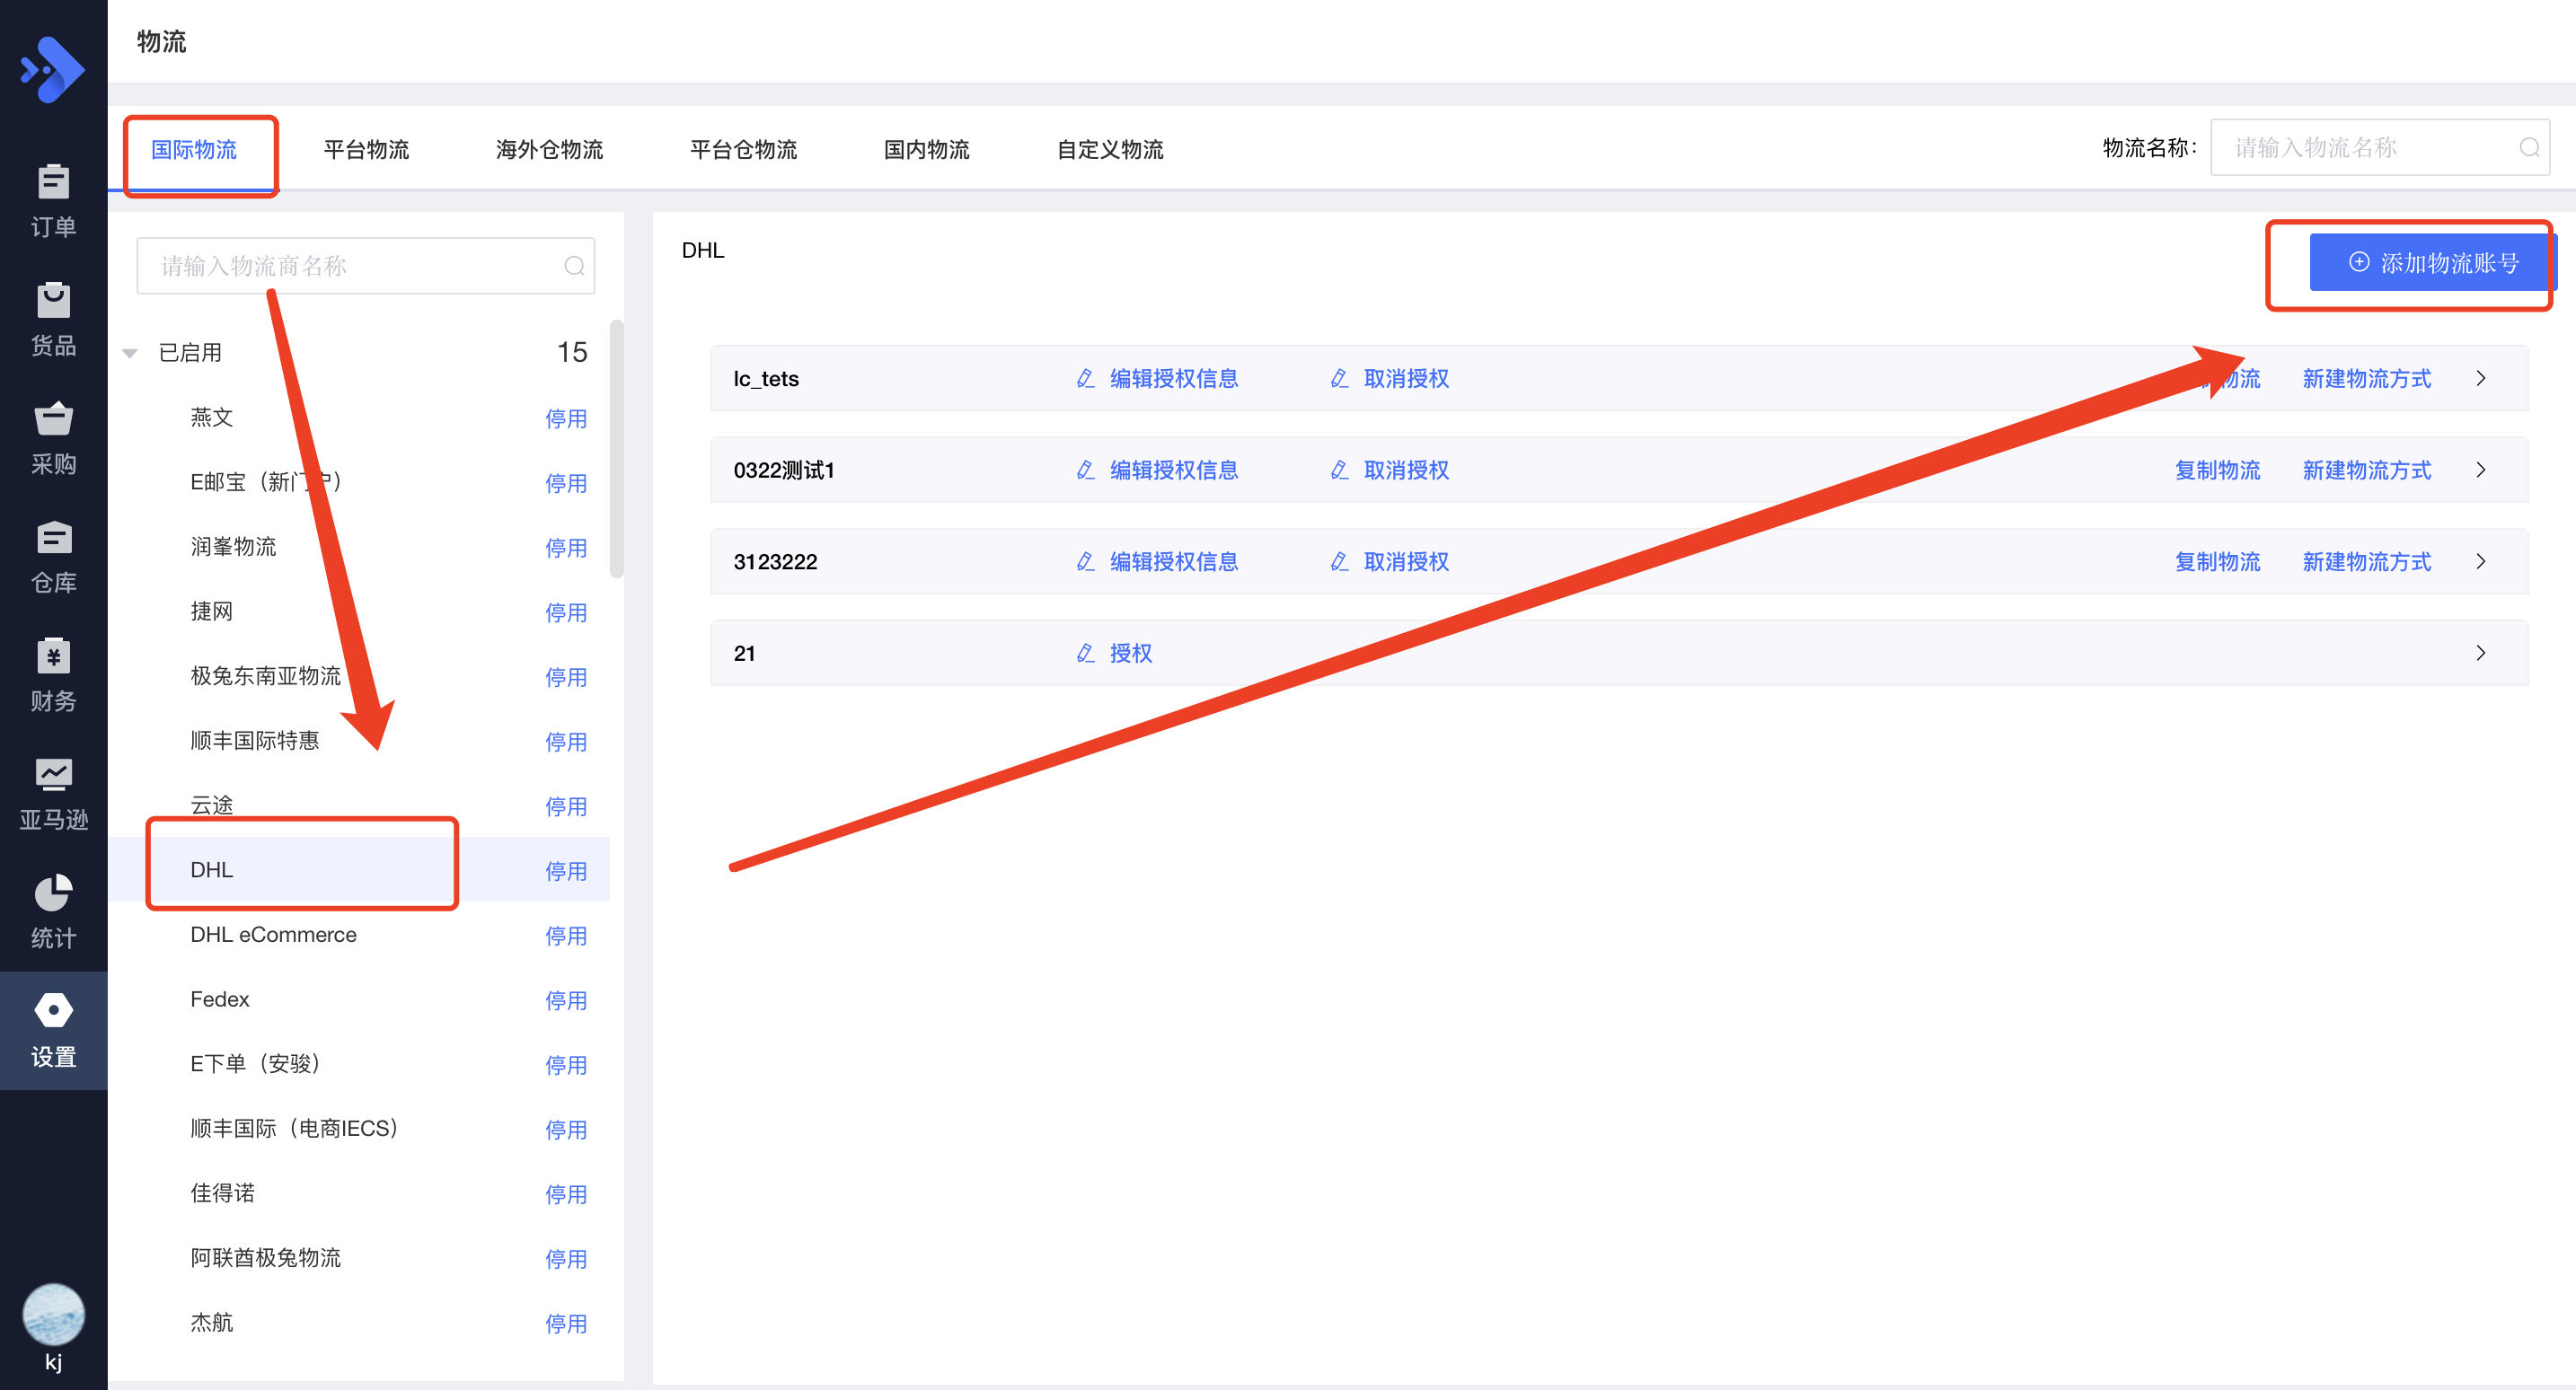
Task: Switch to the 海外仓物流 tab
Action: [x=549, y=150]
